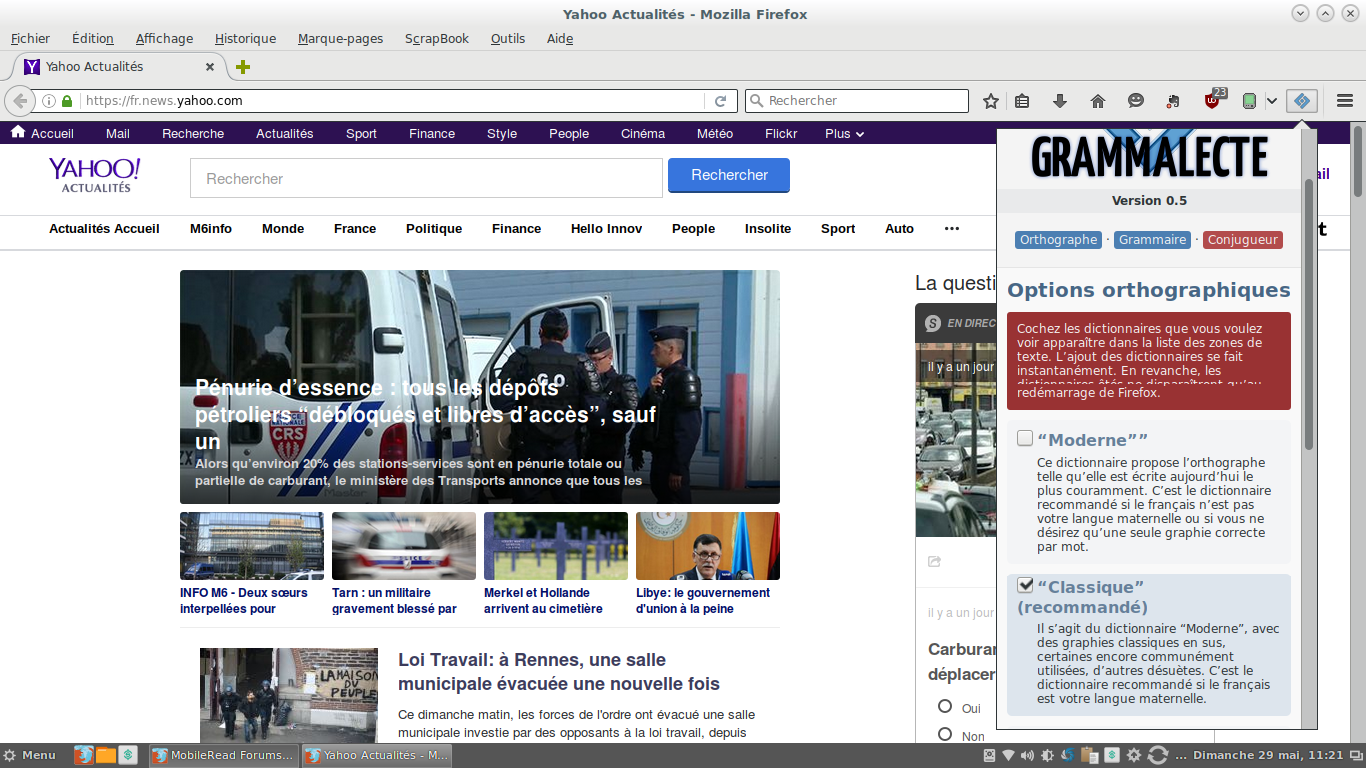Click the brightness tray icon
Screen dimensions: 1366x768
(x=1048, y=755)
